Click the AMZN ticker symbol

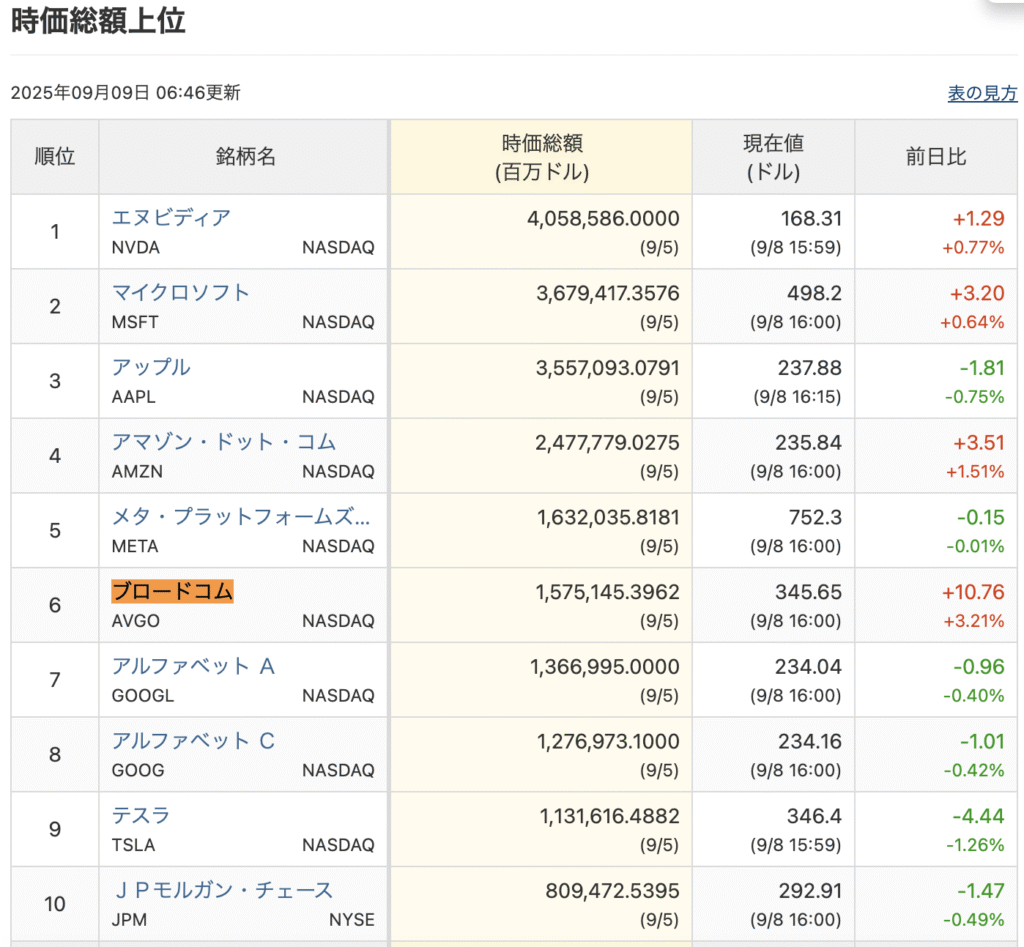tap(137, 472)
